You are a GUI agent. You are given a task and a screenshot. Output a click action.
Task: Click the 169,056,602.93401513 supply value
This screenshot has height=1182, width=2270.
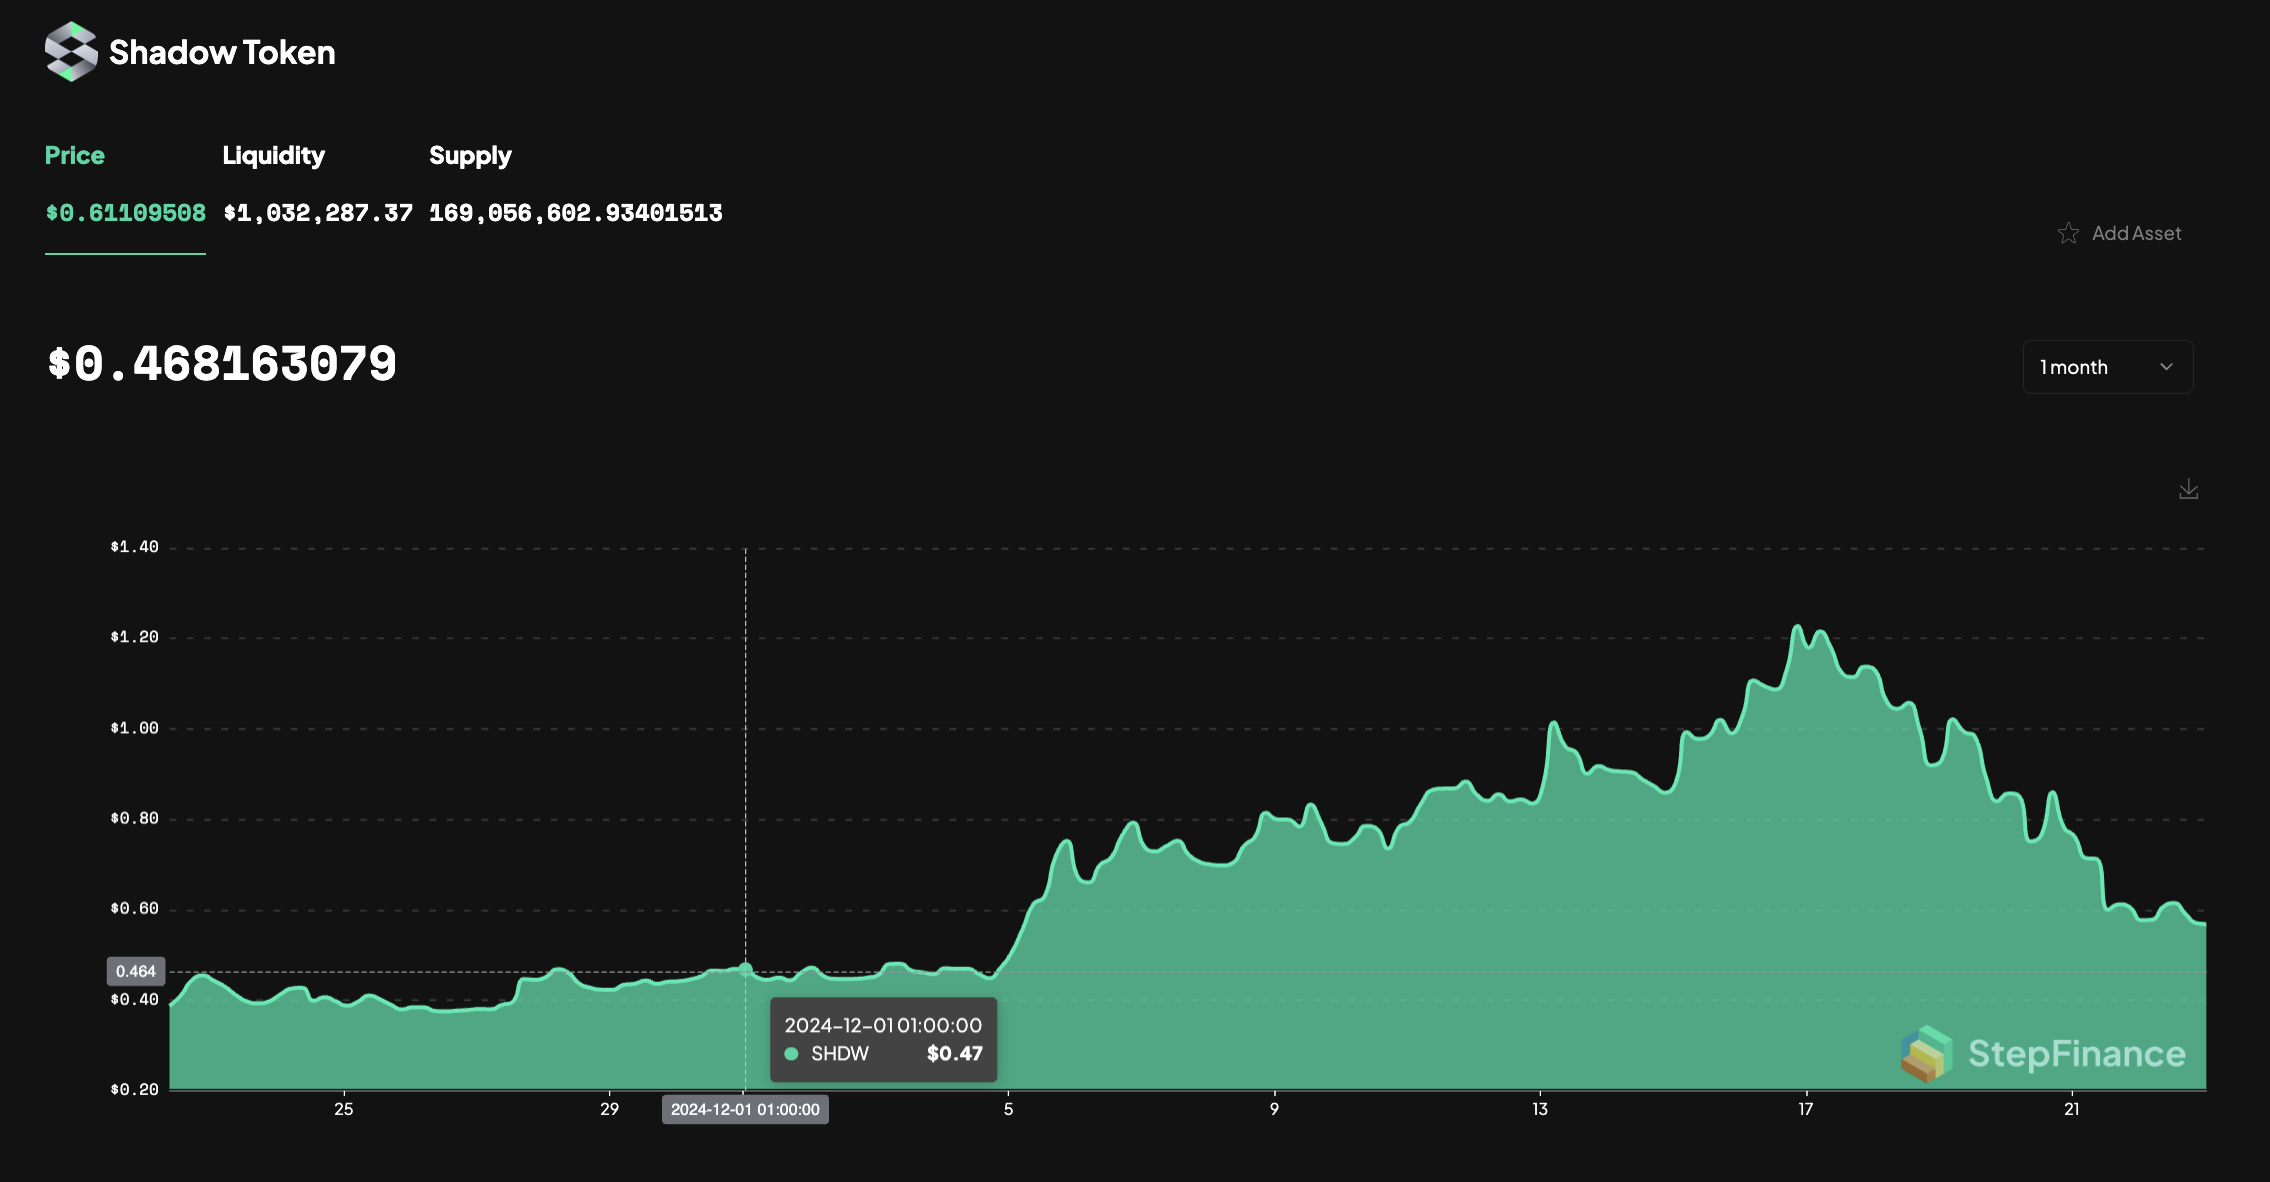tap(575, 213)
